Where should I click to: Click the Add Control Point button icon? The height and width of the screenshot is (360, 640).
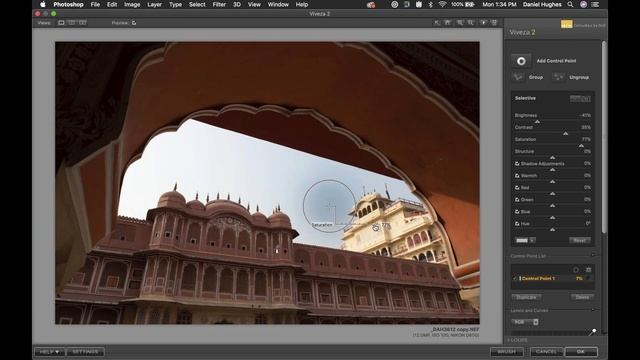click(x=521, y=61)
